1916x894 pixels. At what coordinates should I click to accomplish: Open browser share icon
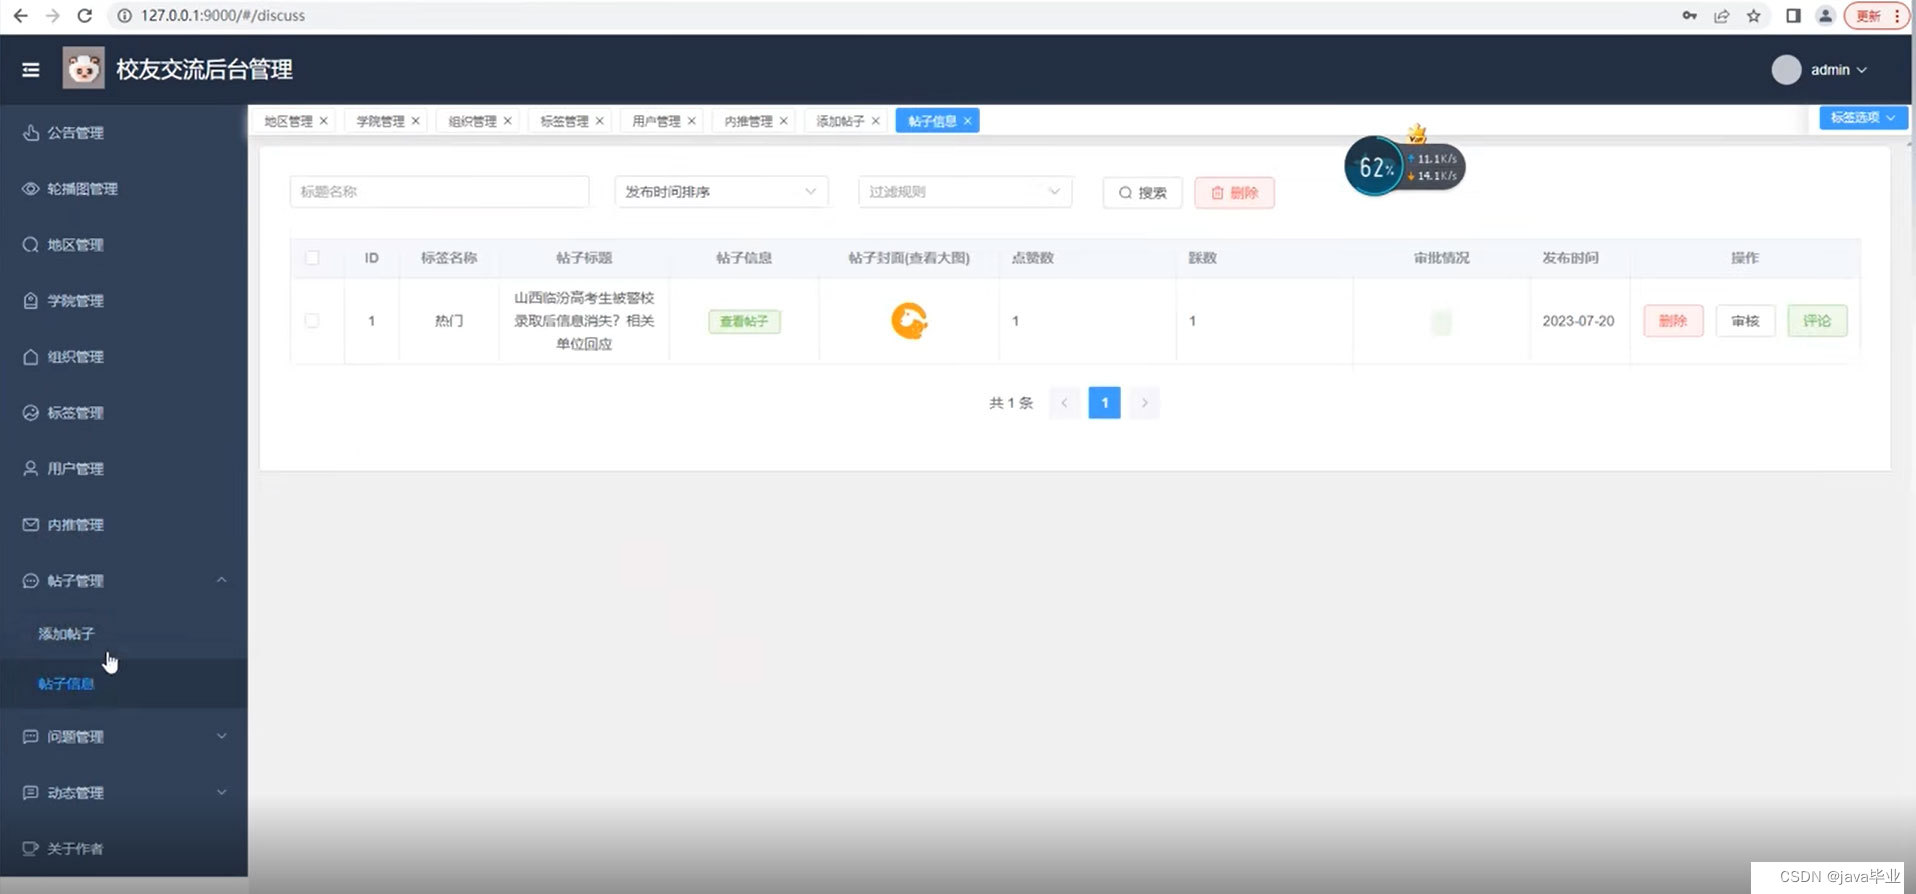(x=1722, y=16)
